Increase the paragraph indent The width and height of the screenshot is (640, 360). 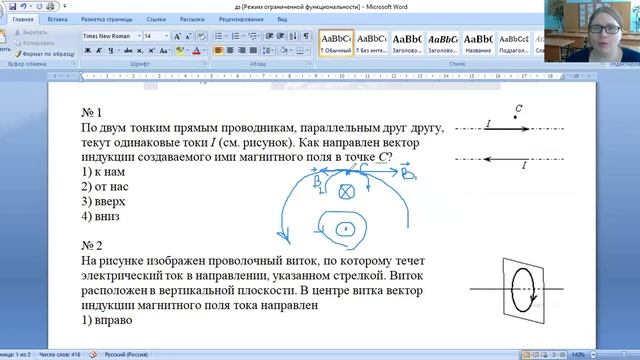tap(280, 36)
